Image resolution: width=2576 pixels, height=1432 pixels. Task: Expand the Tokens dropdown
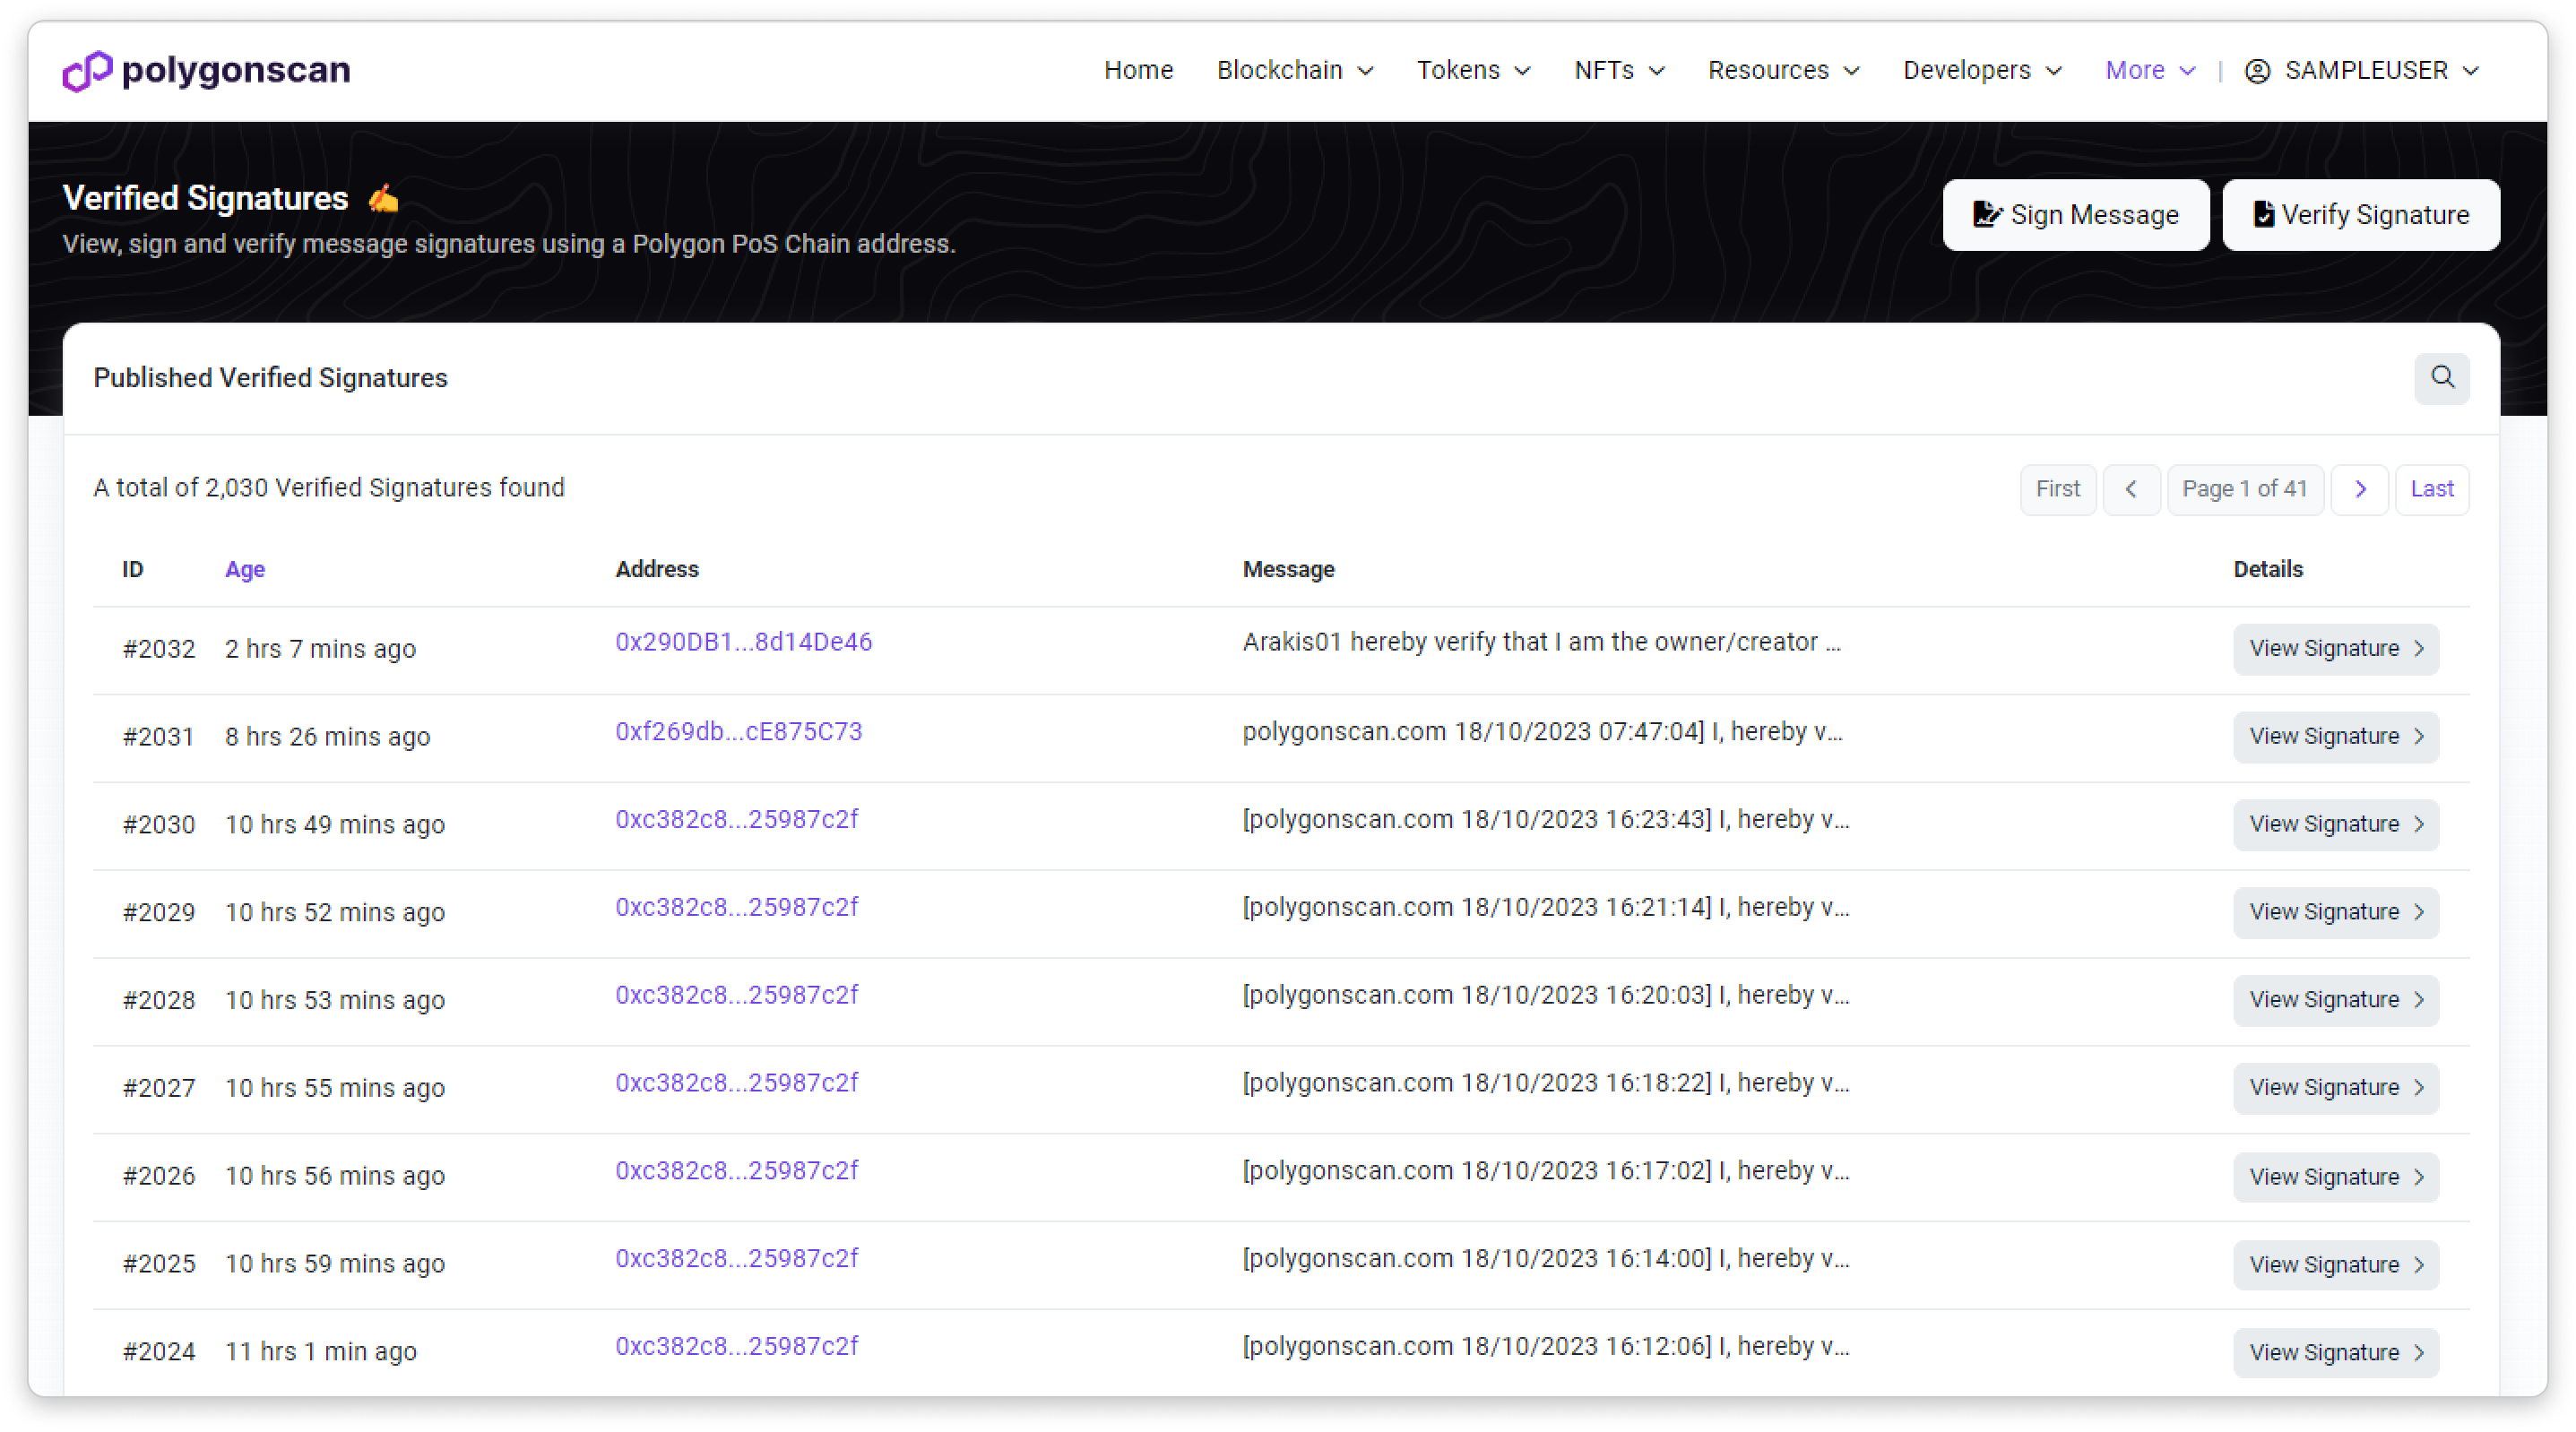tap(1474, 70)
